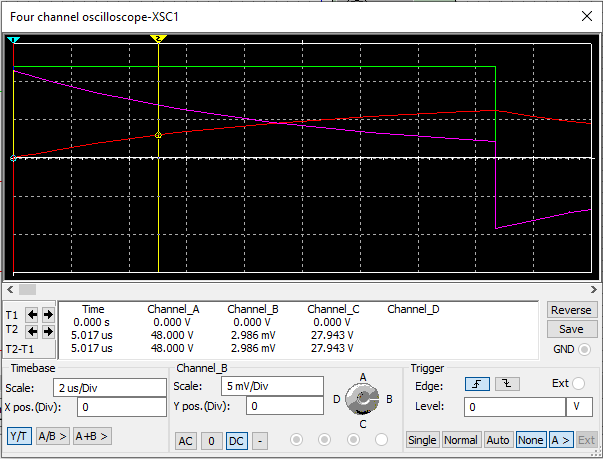
Task: Close the oscilloscope window
Action: [x=587, y=16]
